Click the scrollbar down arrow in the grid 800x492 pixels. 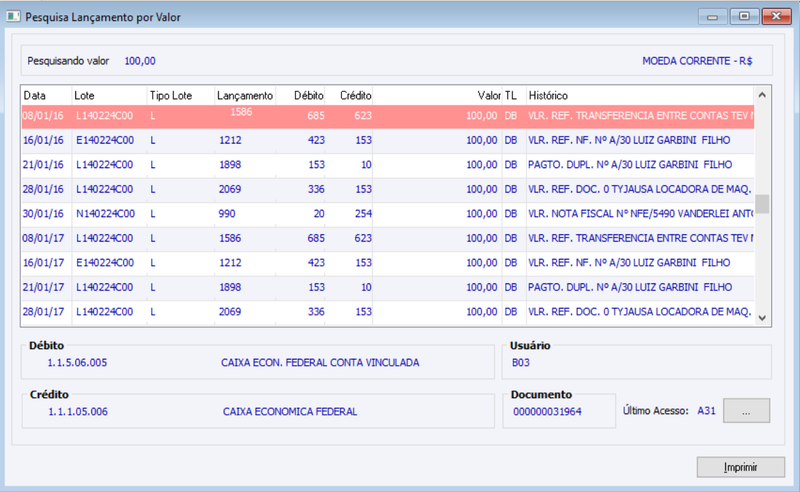click(x=762, y=317)
